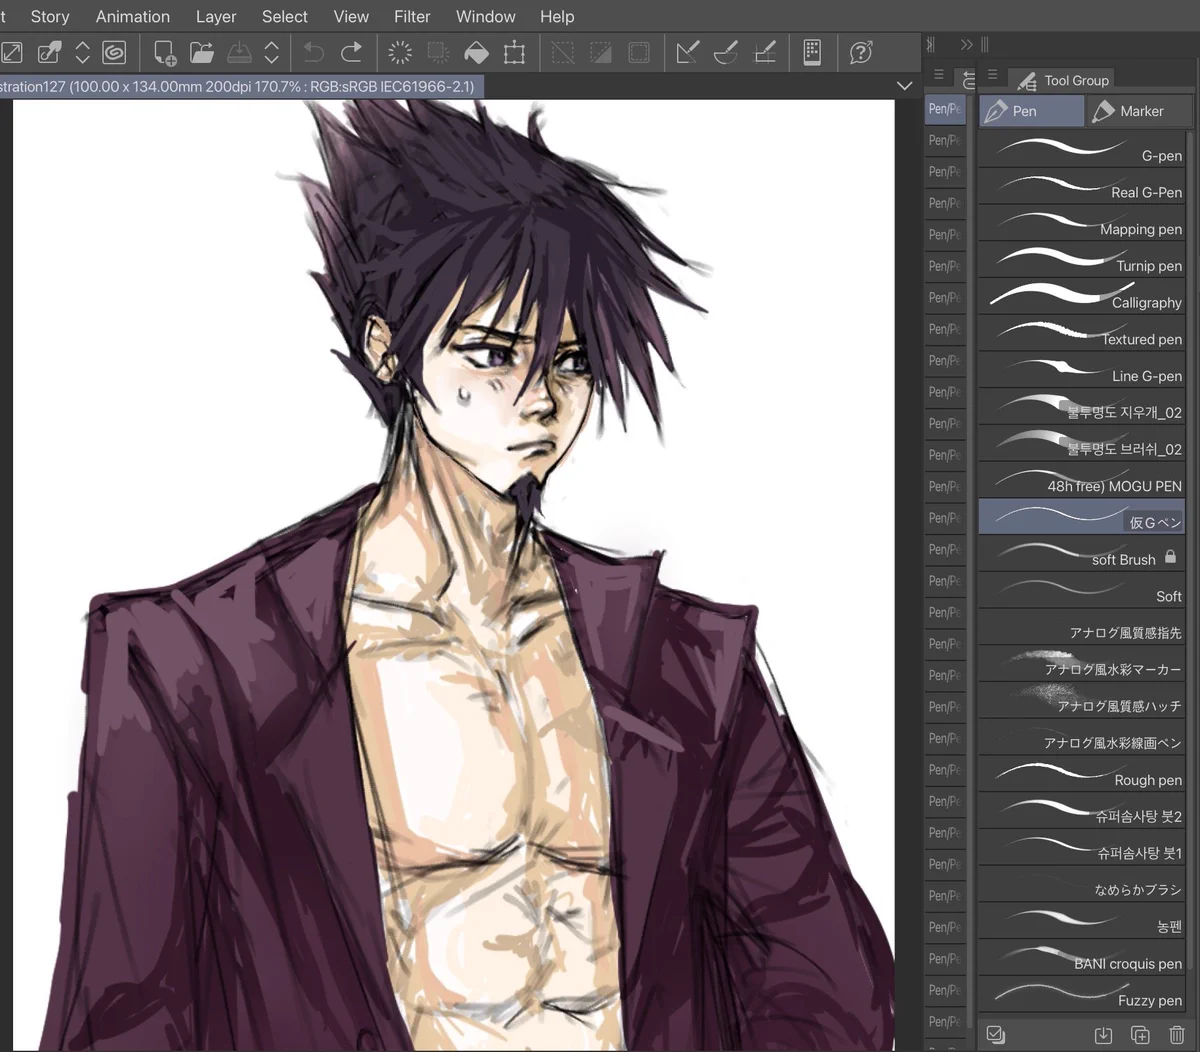
Task: Click the palette dock collapse bar icon
Action: (931, 45)
